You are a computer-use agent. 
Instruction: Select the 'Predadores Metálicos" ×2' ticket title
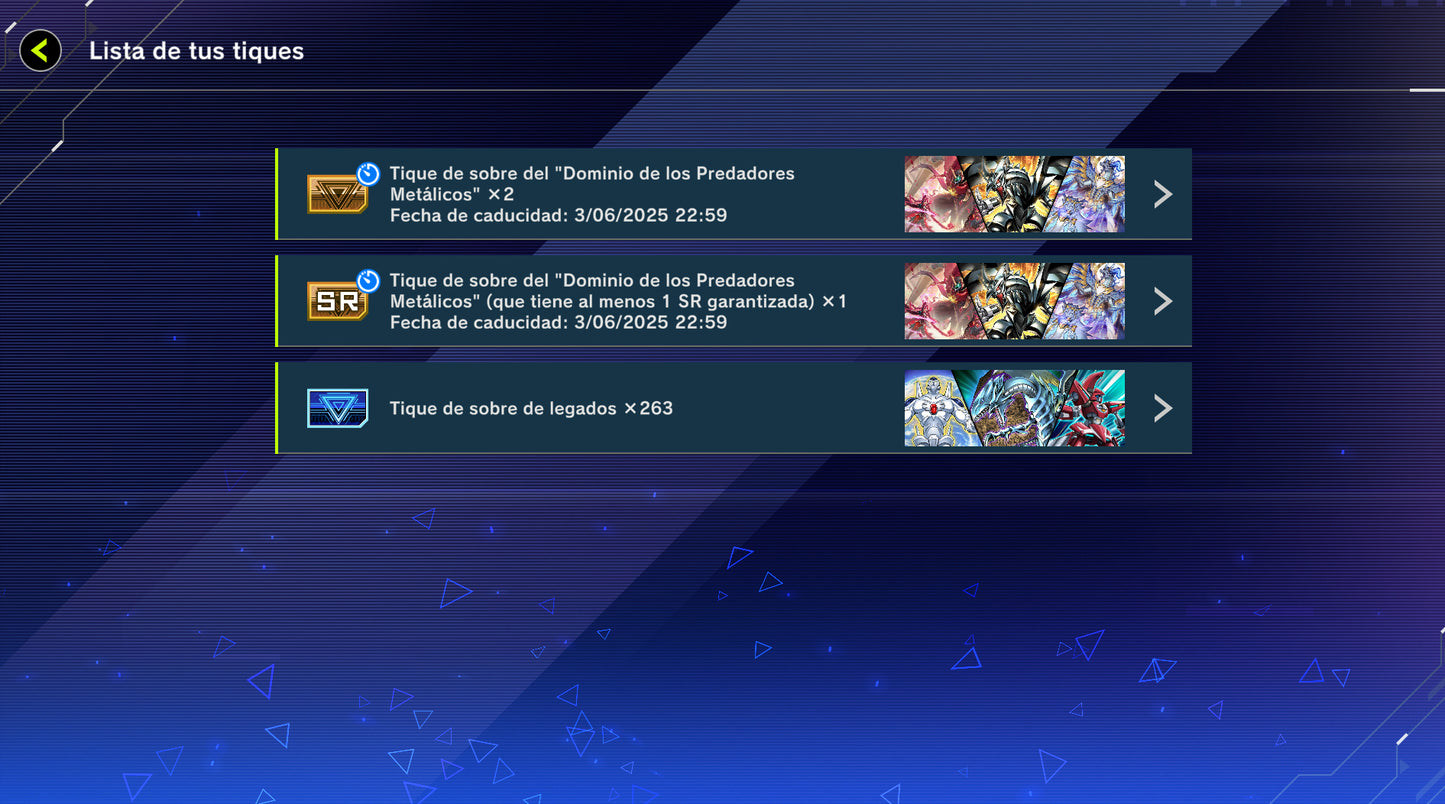coord(592,183)
